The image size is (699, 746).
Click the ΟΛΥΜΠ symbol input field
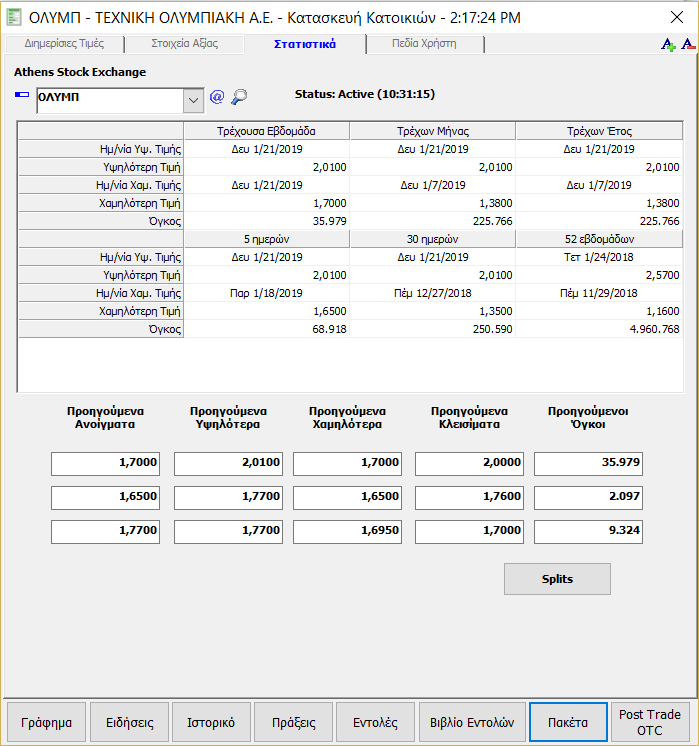pyautogui.click(x=110, y=100)
